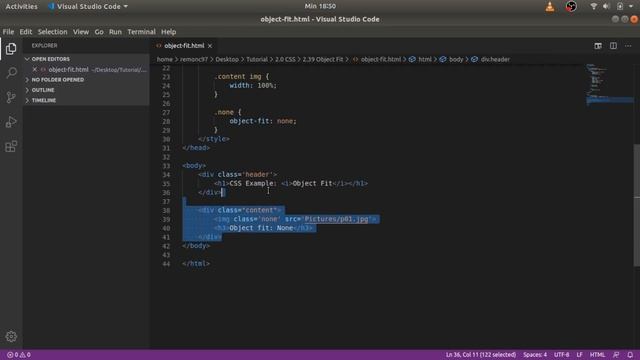
Task: Click the EXPLORER sidebar title
Action: click(x=44, y=46)
